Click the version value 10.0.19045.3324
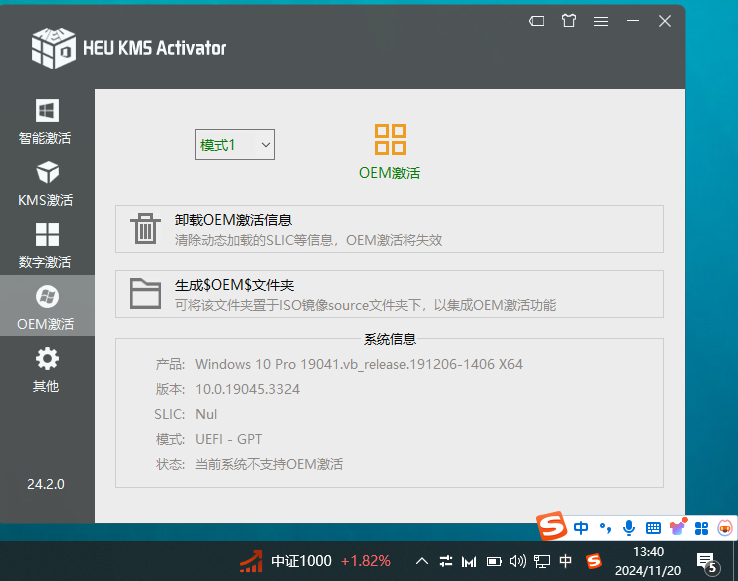This screenshot has height=581, width=738. pos(247,389)
